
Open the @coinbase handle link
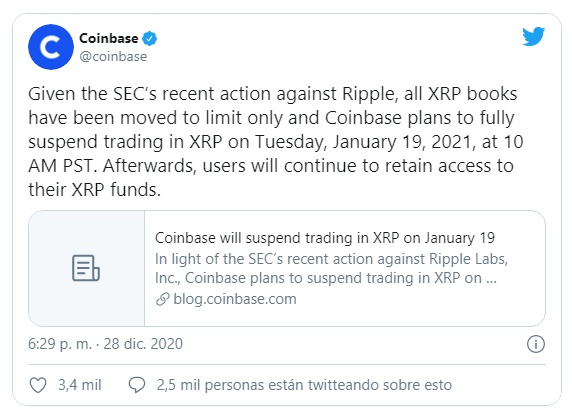pos(113,57)
